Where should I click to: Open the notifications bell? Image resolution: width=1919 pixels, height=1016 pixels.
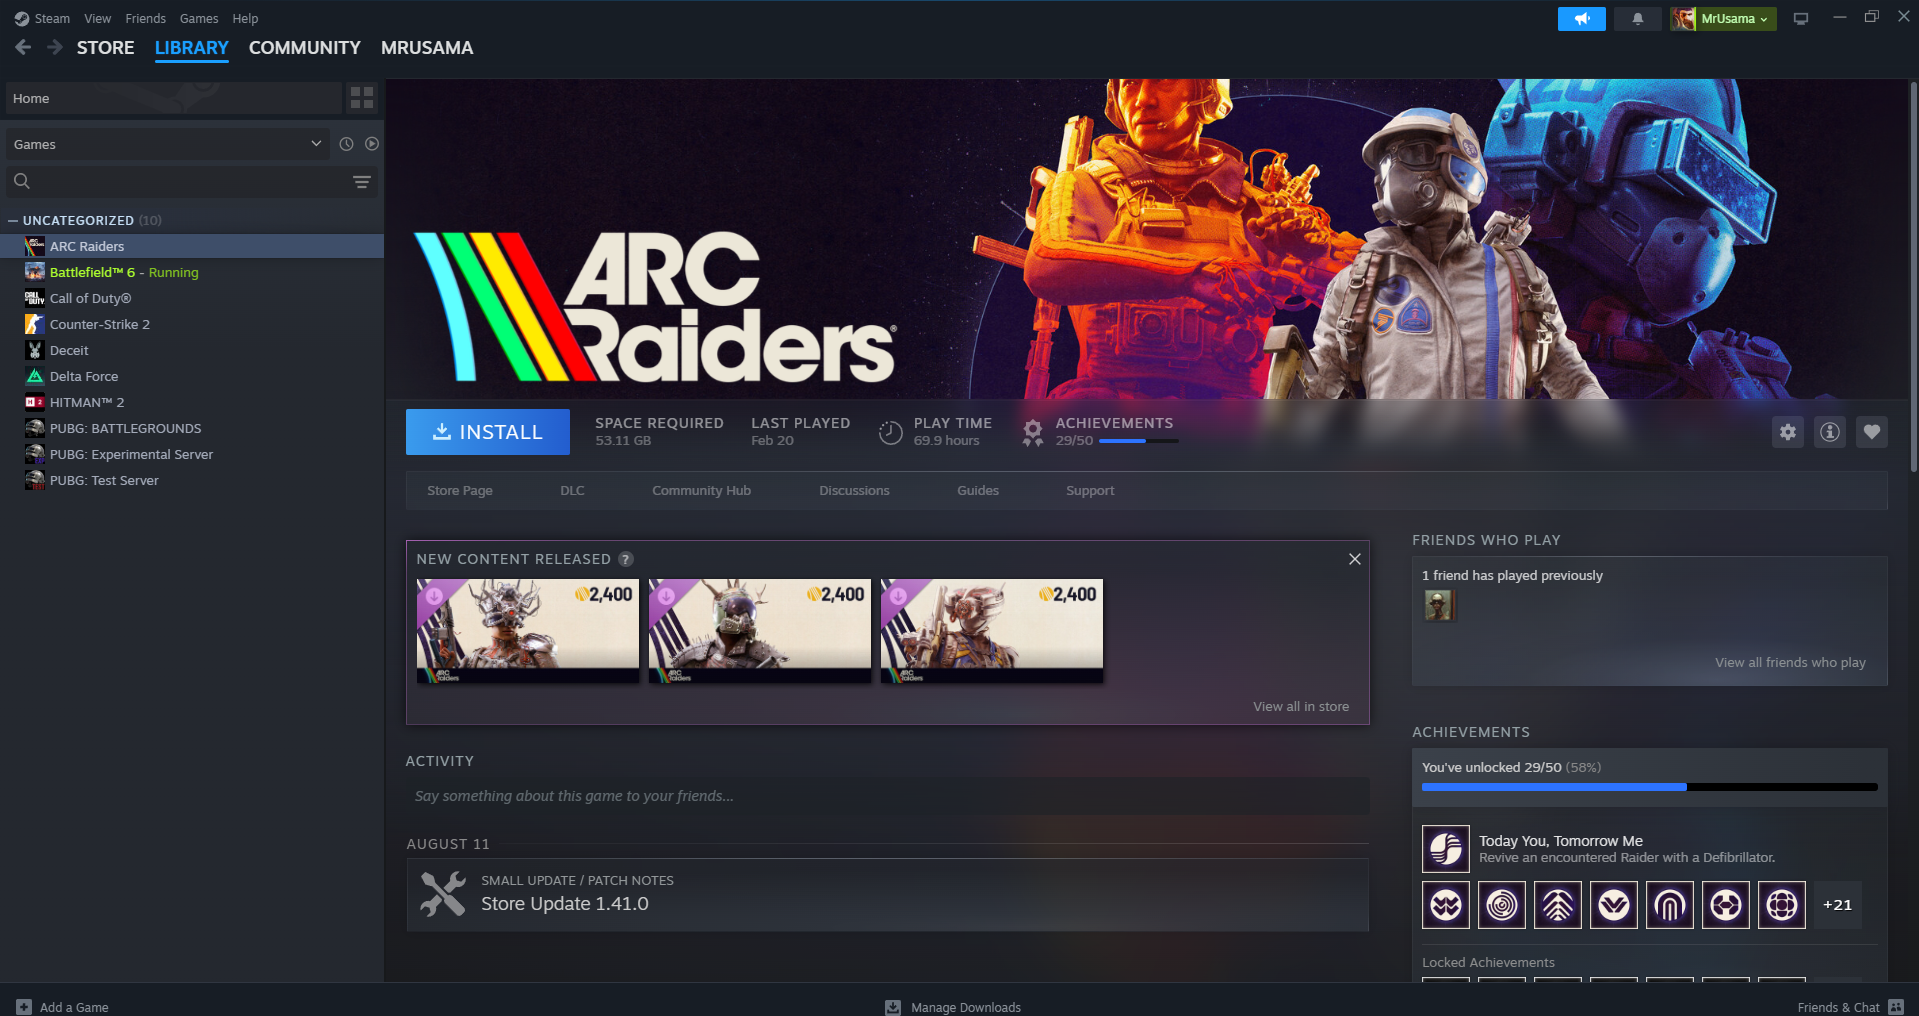(x=1637, y=19)
